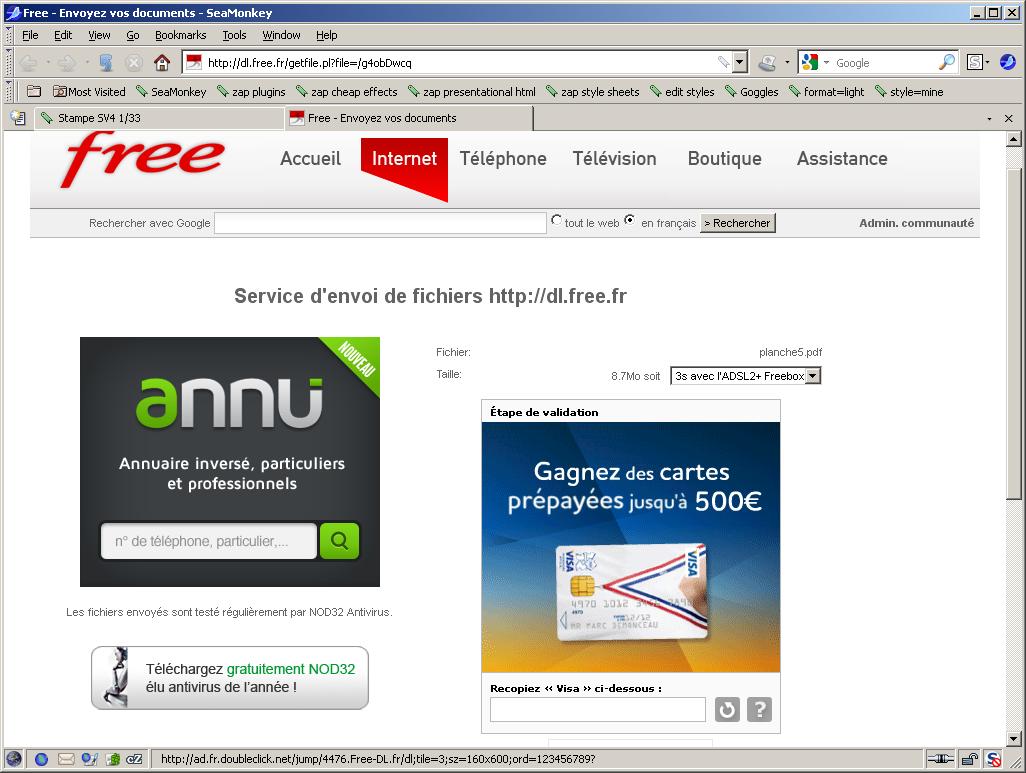1026x773 pixels.
Task: Click the Rechercher button
Action: pyautogui.click(x=737, y=223)
